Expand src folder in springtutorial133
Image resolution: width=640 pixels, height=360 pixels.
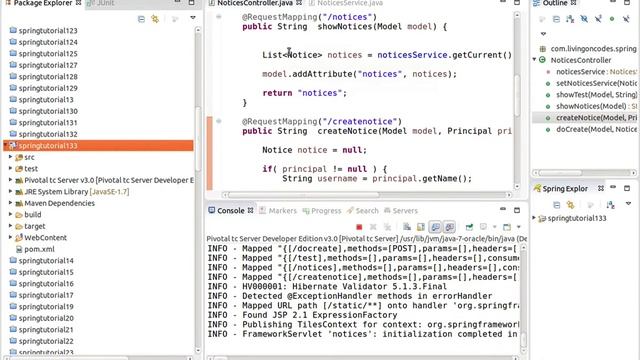(10, 157)
